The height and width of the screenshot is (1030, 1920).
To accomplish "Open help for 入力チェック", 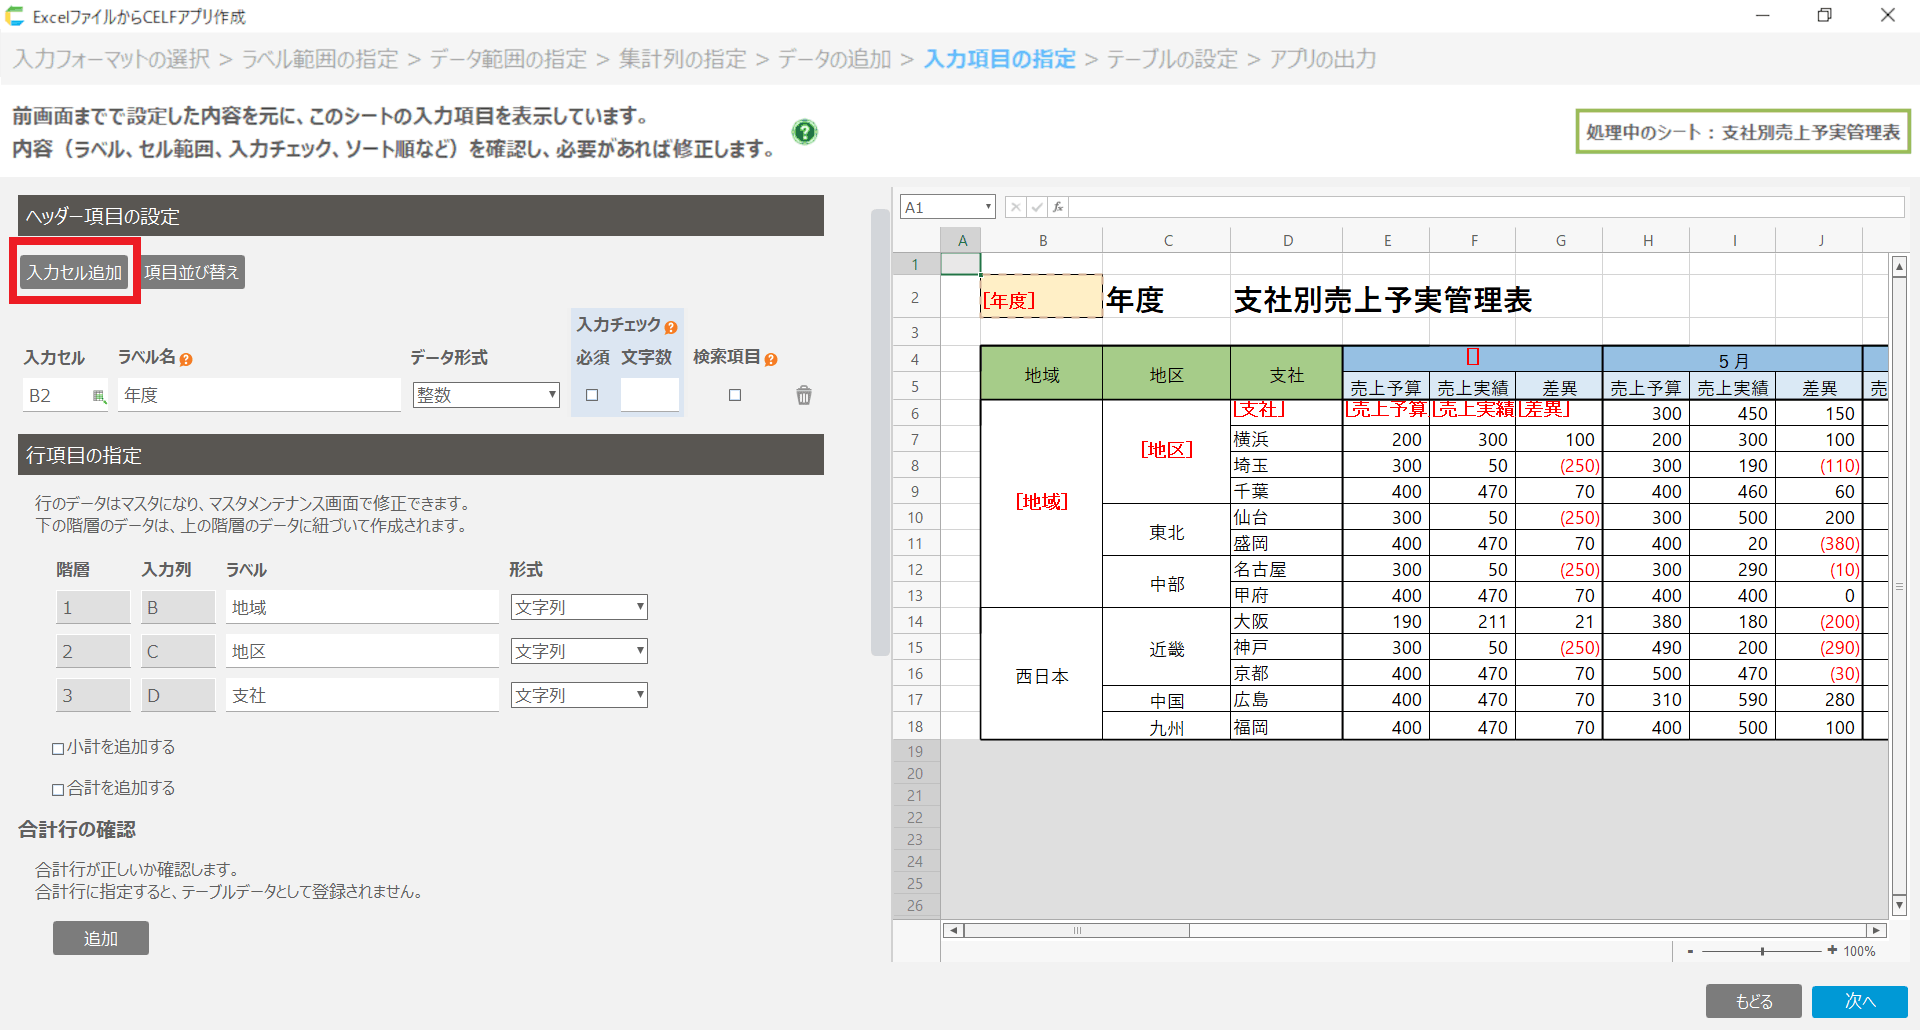I will pyautogui.click(x=671, y=327).
